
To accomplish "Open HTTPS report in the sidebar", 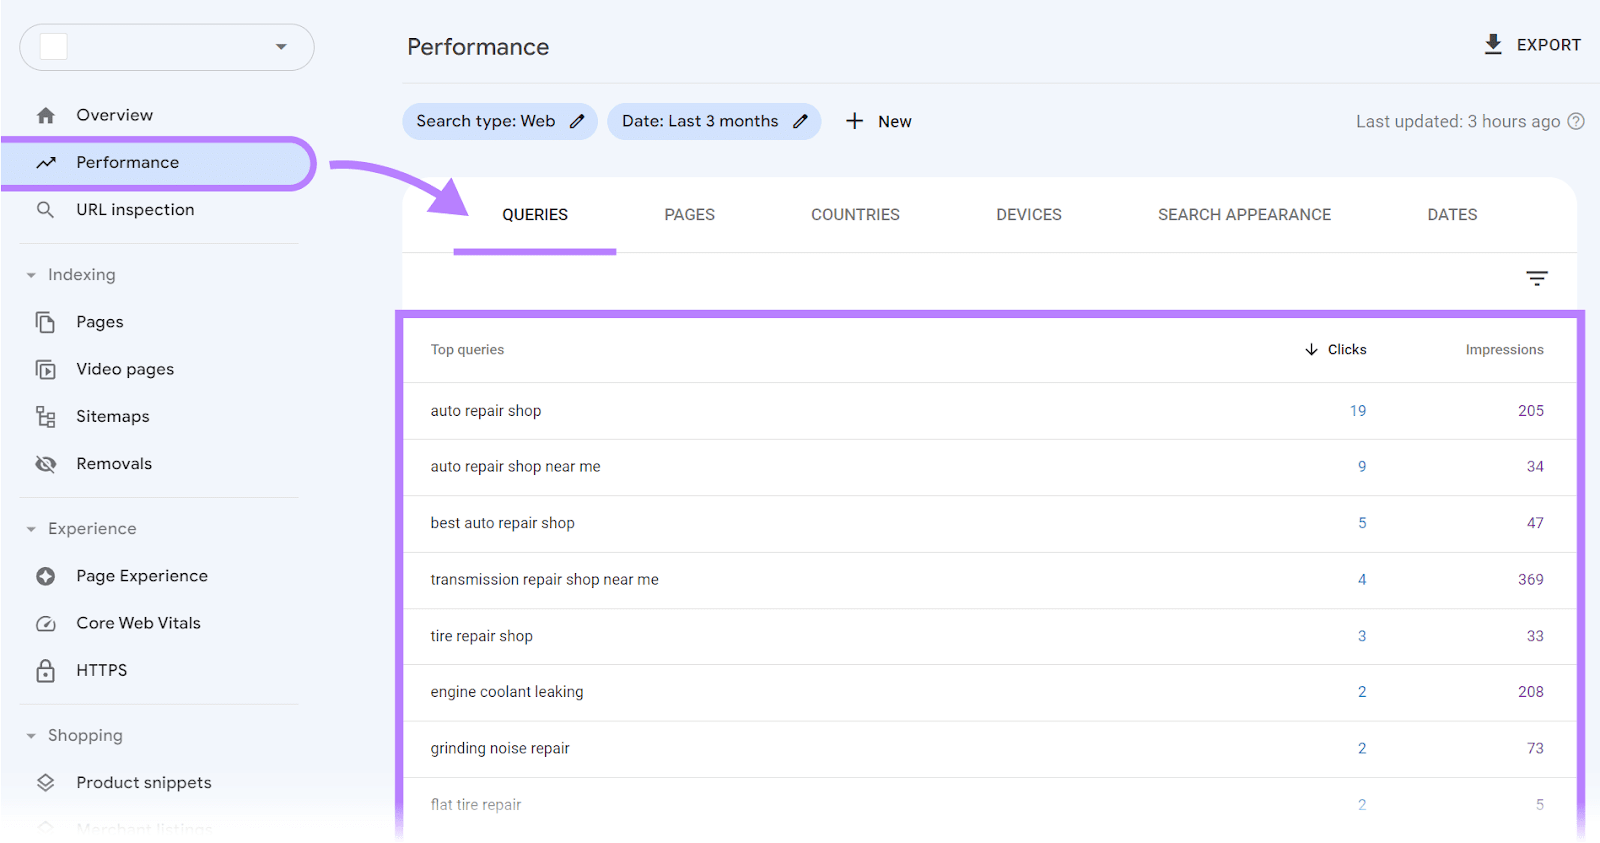I will click(101, 670).
